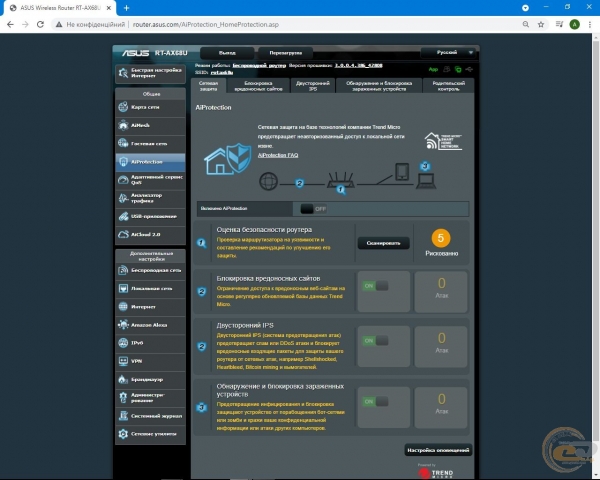
Task: Click Настройка оповещений button
Action: (438, 450)
